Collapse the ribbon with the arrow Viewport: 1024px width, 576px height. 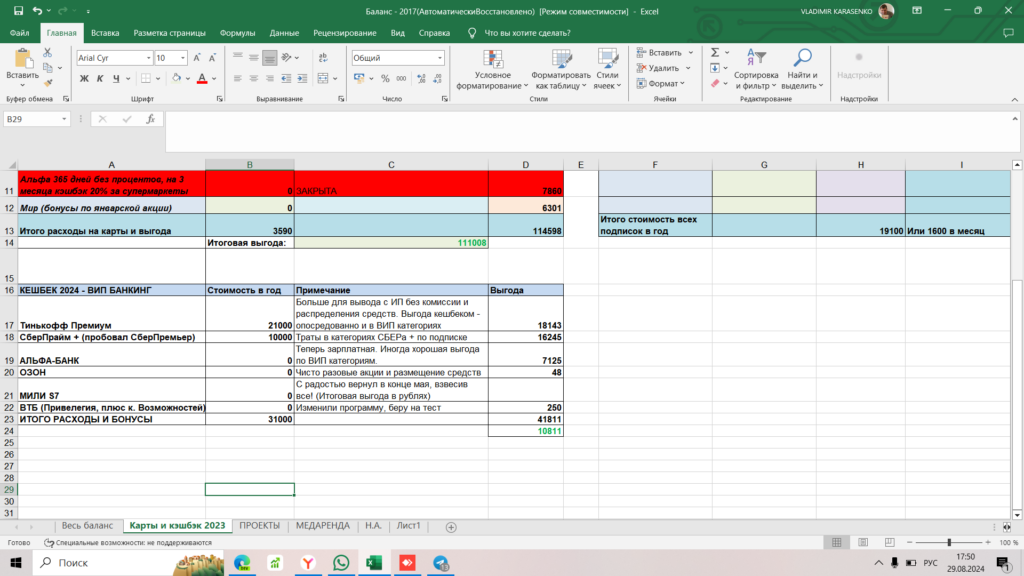pyautogui.click(x=1014, y=99)
